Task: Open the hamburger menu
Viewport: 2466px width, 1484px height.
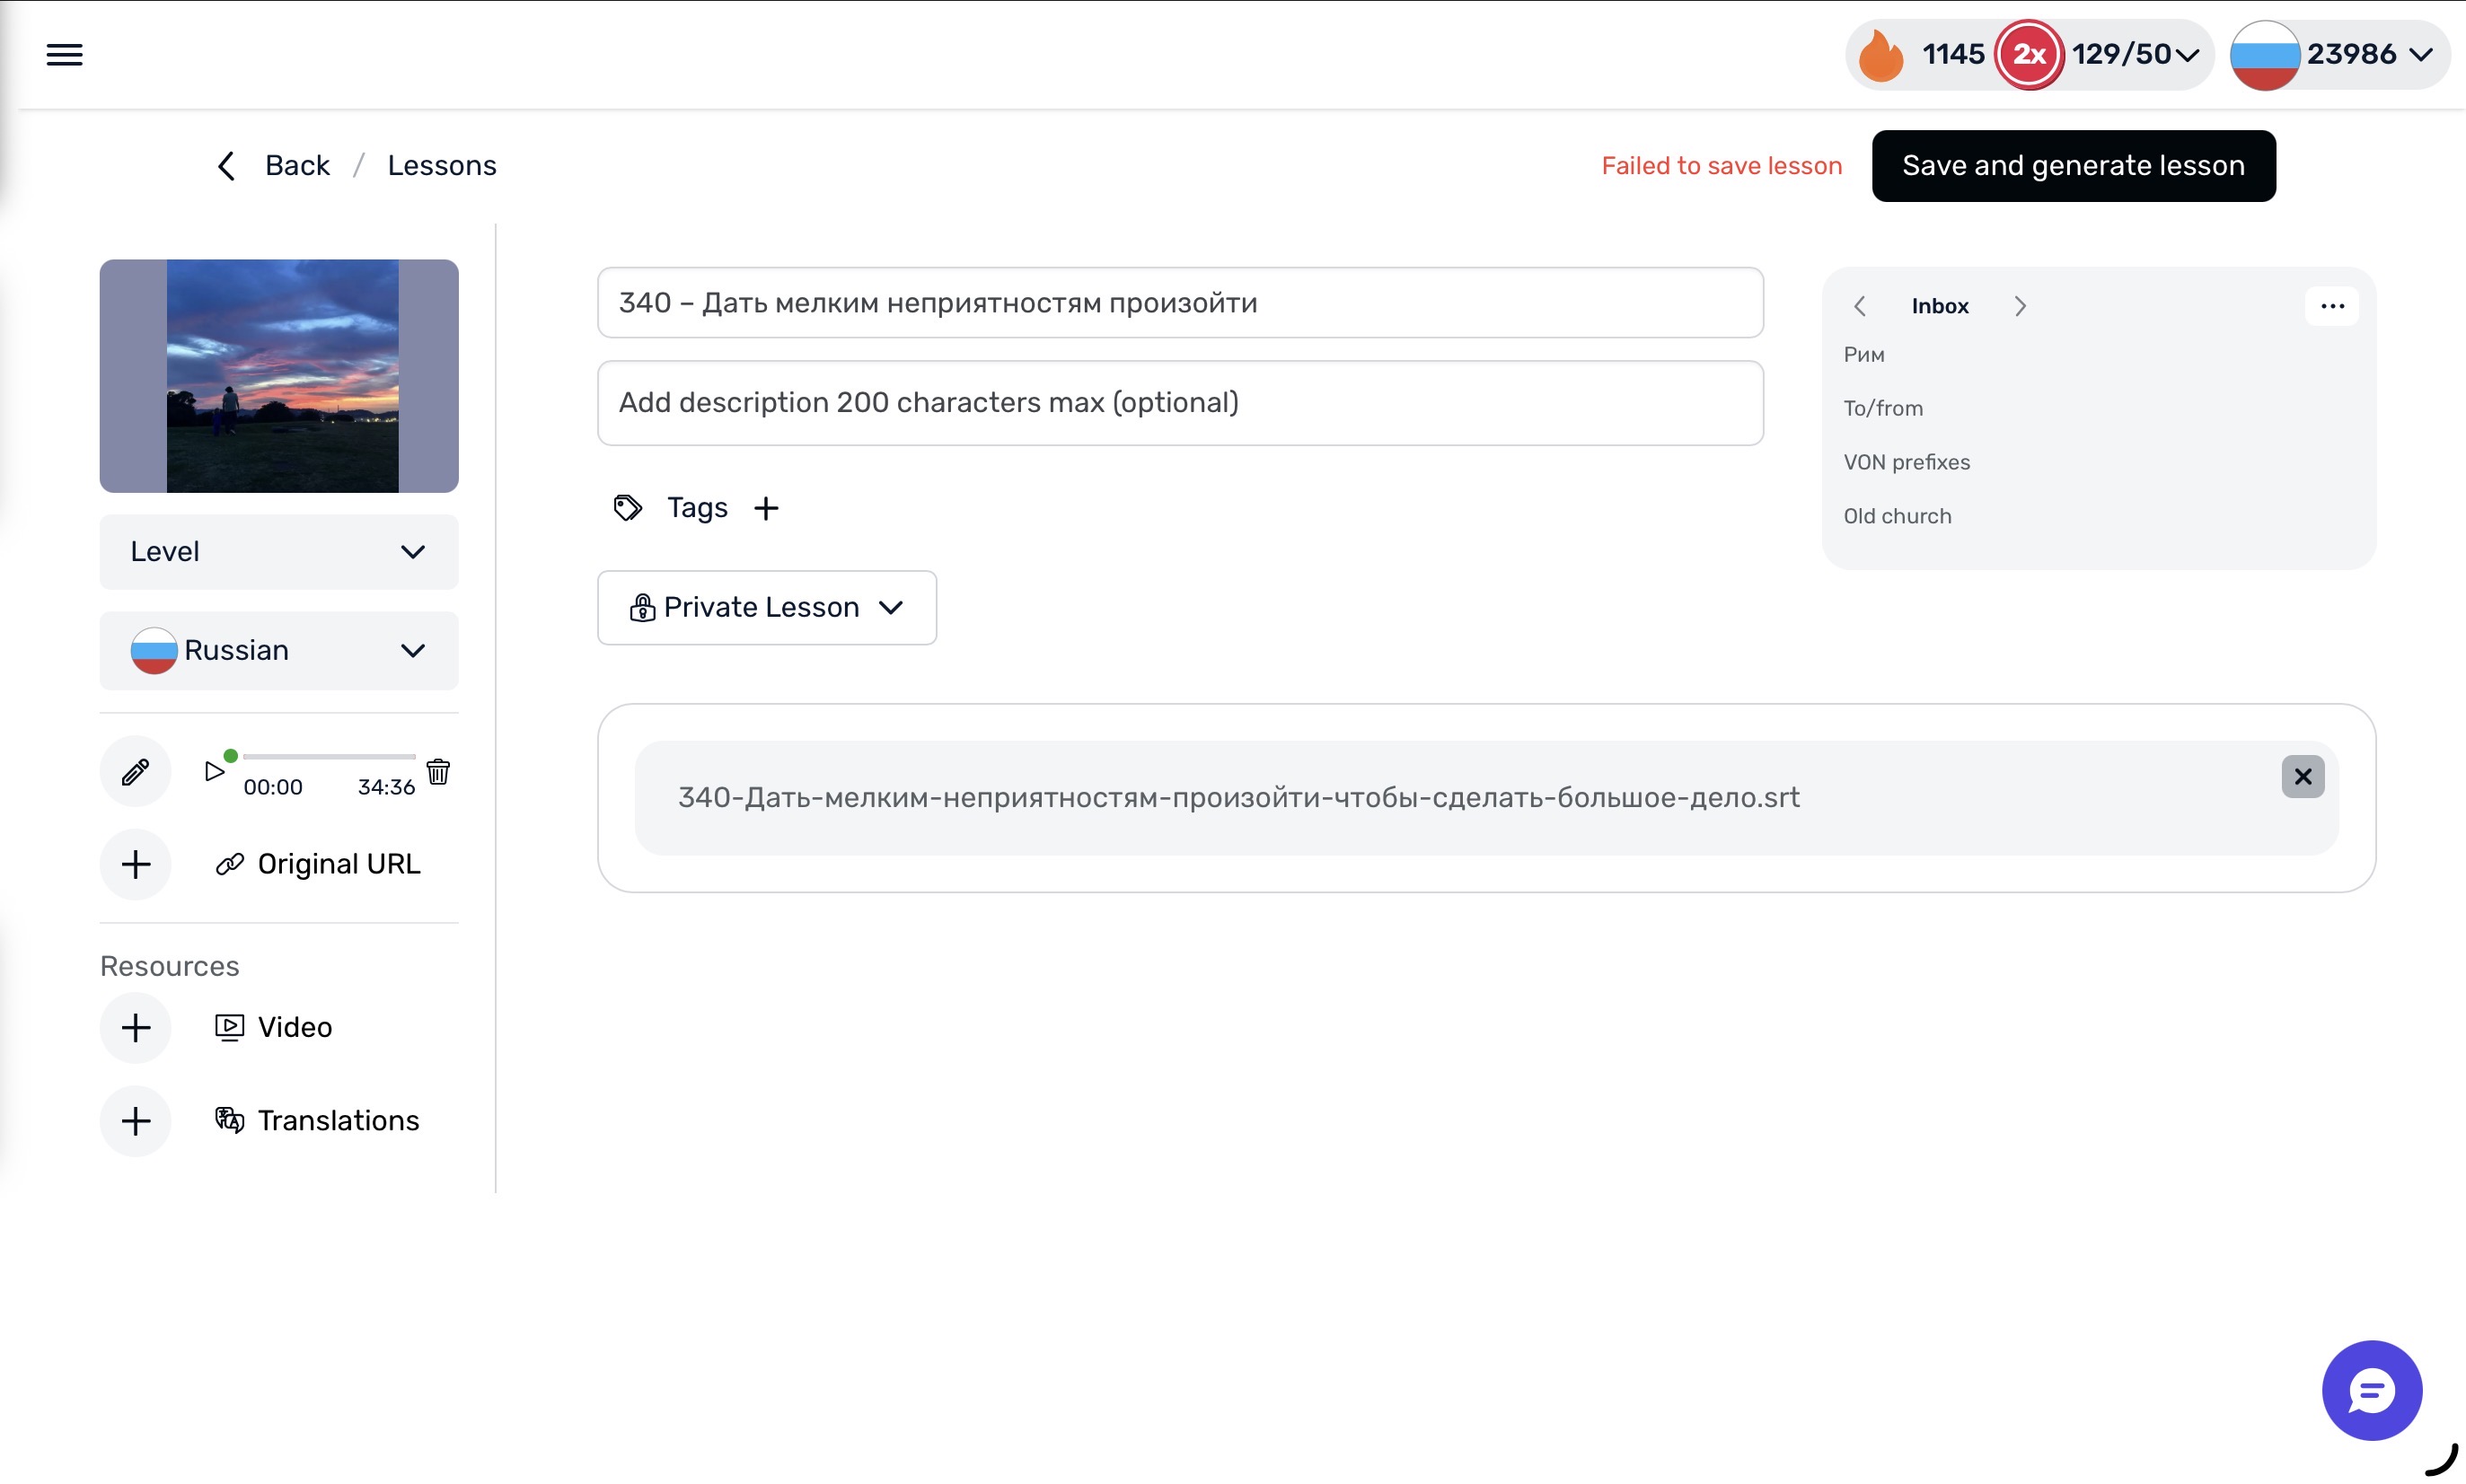Action: coord(64,55)
